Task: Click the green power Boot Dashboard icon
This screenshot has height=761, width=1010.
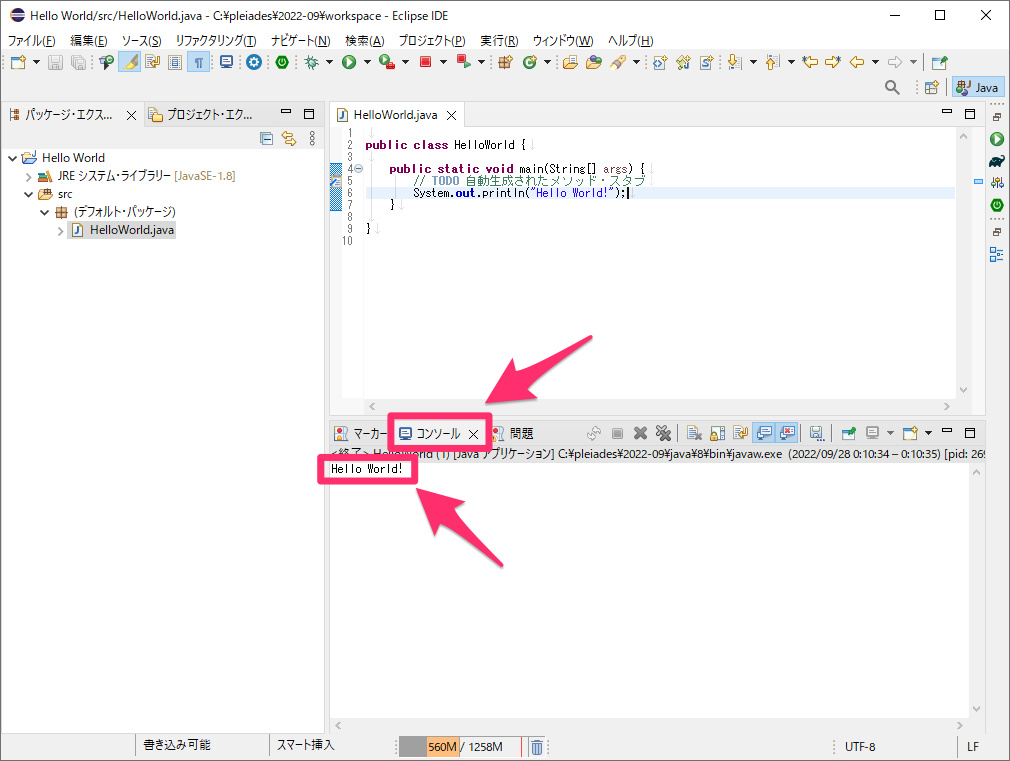Action: [281, 63]
